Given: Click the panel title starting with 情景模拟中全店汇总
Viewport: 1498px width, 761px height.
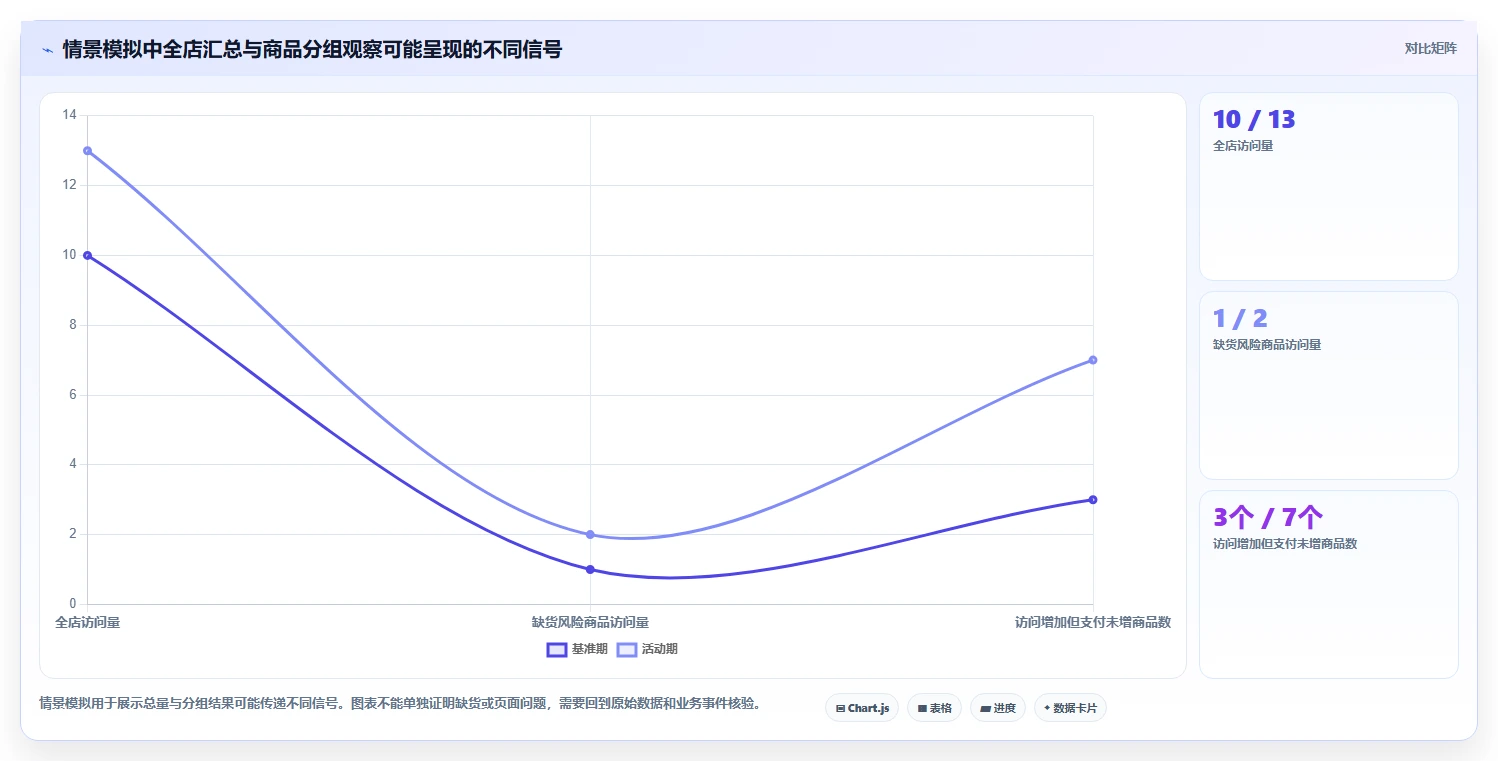Looking at the screenshot, I should pos(312,49).
